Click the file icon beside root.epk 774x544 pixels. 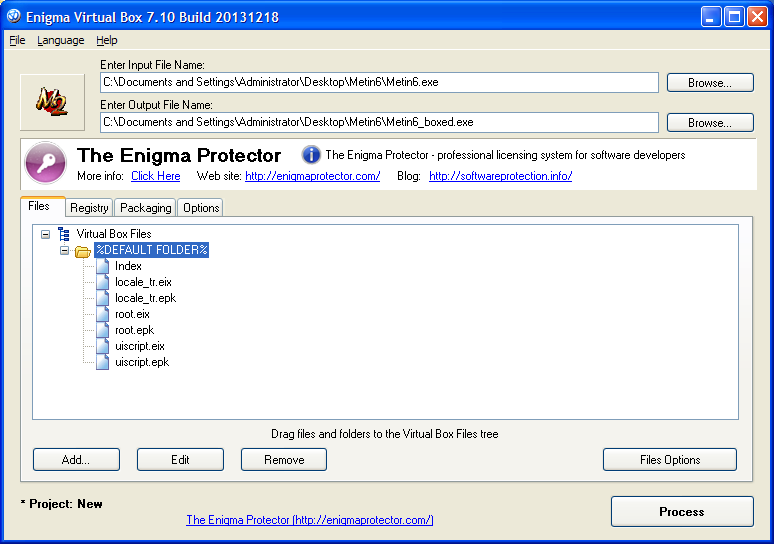click(x=103, y=330)
